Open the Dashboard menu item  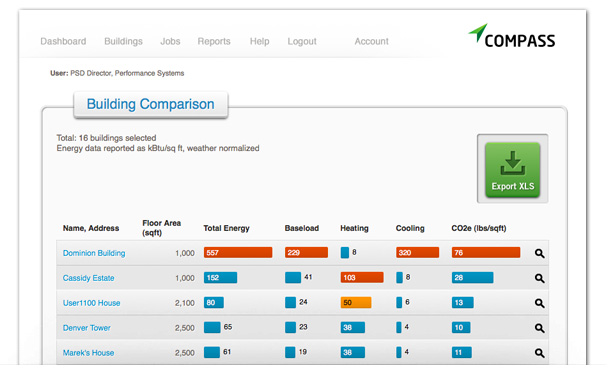pos(63,41)
